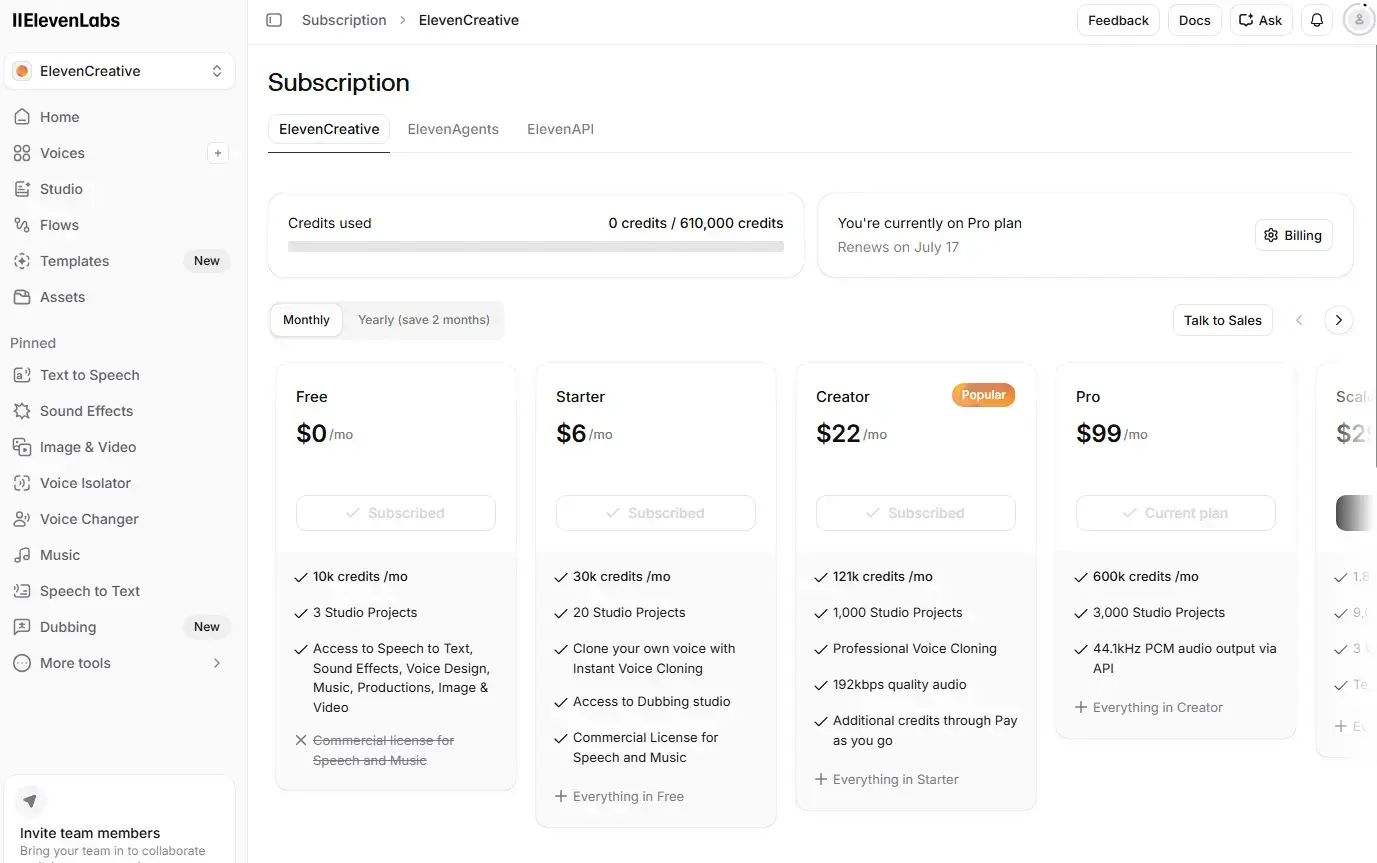Click the Dubbing icon

click(x=21, y=627)
